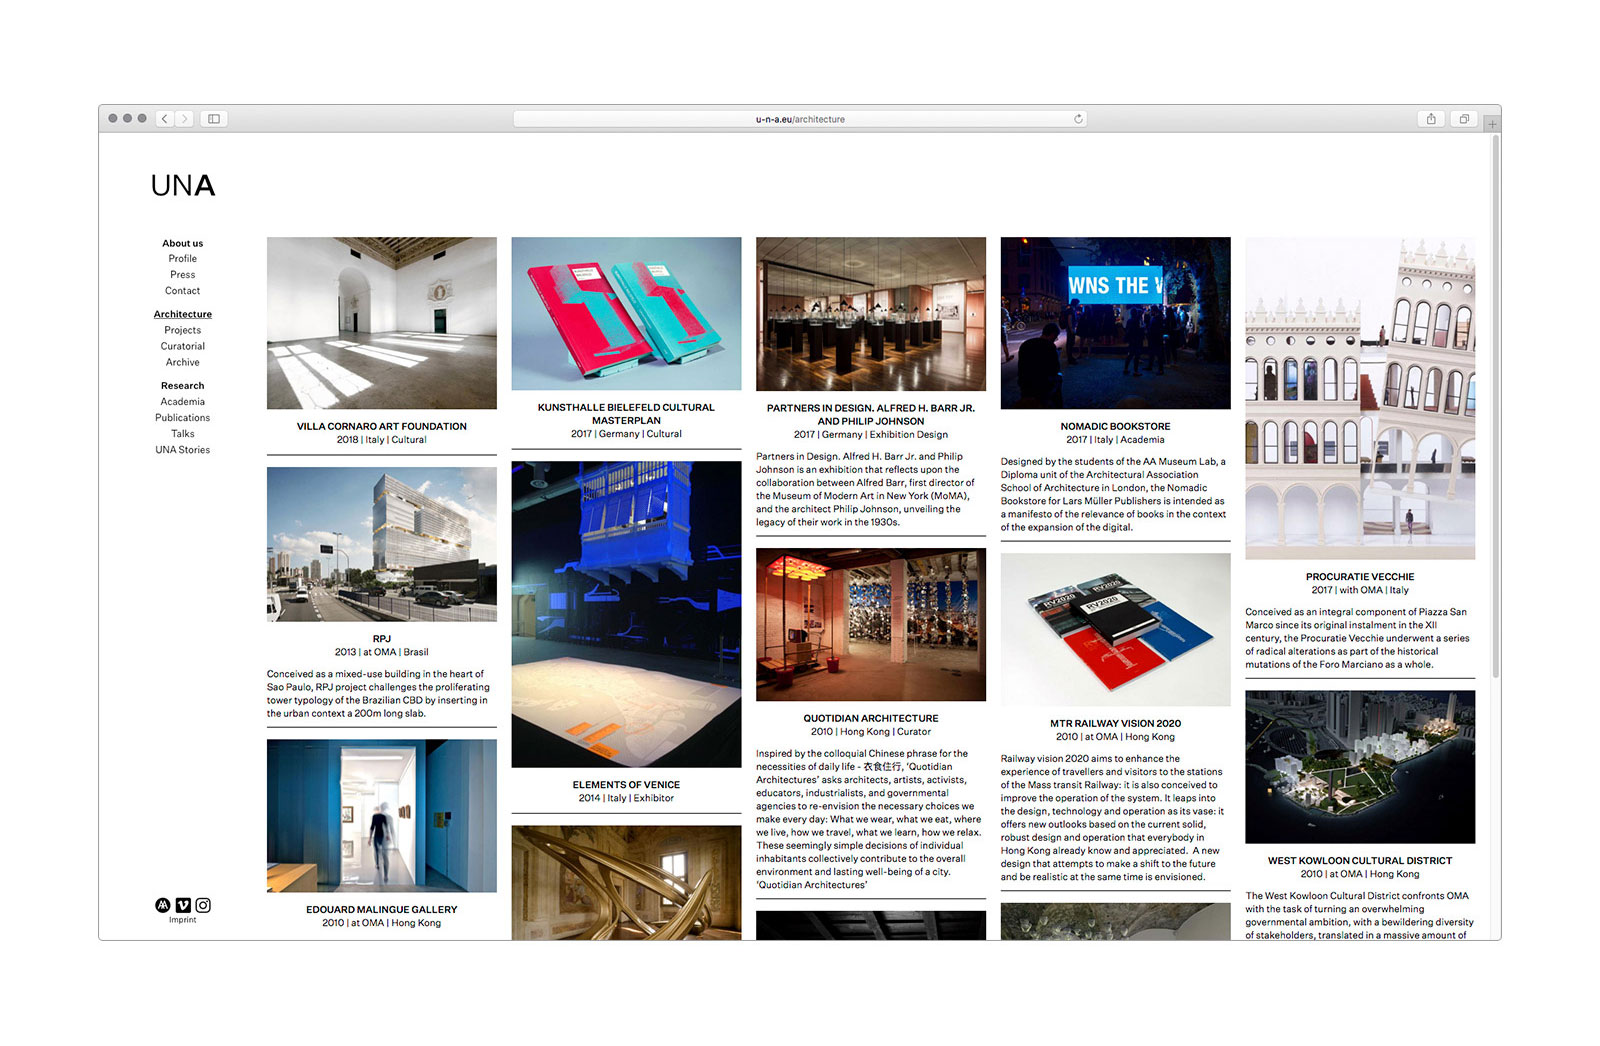Click the Nomadic Bookstore night photo

tap(1116, 323)
